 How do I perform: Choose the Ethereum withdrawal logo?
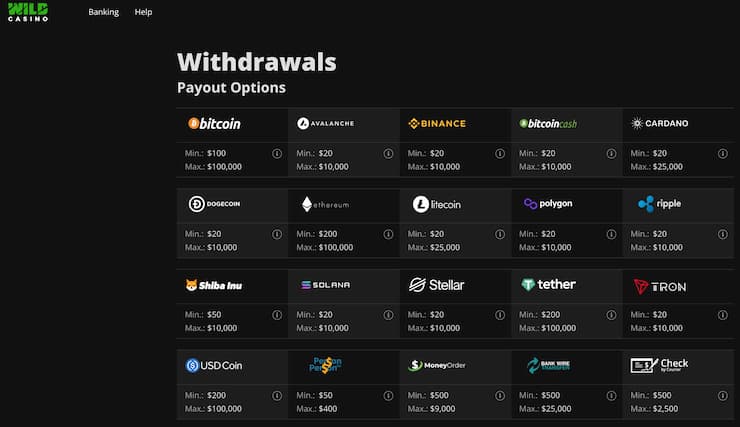[x=326, y=204]
